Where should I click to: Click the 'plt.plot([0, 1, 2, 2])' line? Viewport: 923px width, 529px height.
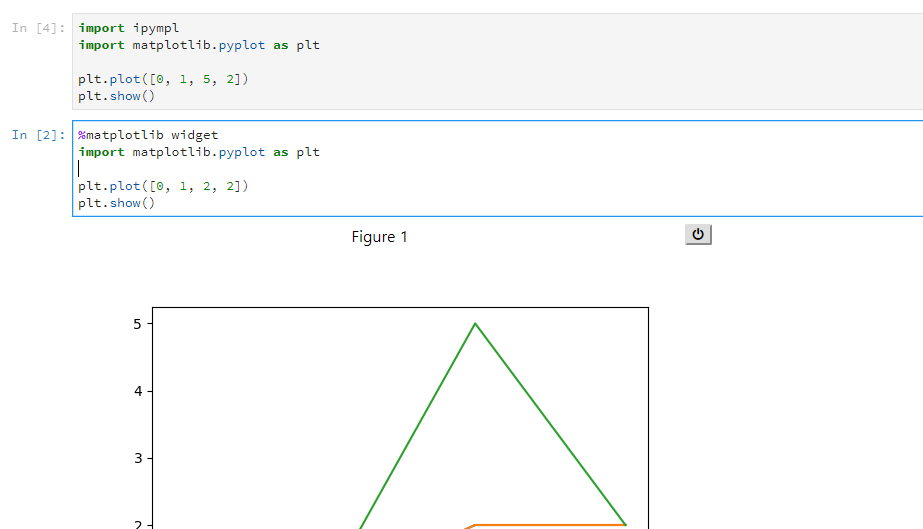(164, 187)
